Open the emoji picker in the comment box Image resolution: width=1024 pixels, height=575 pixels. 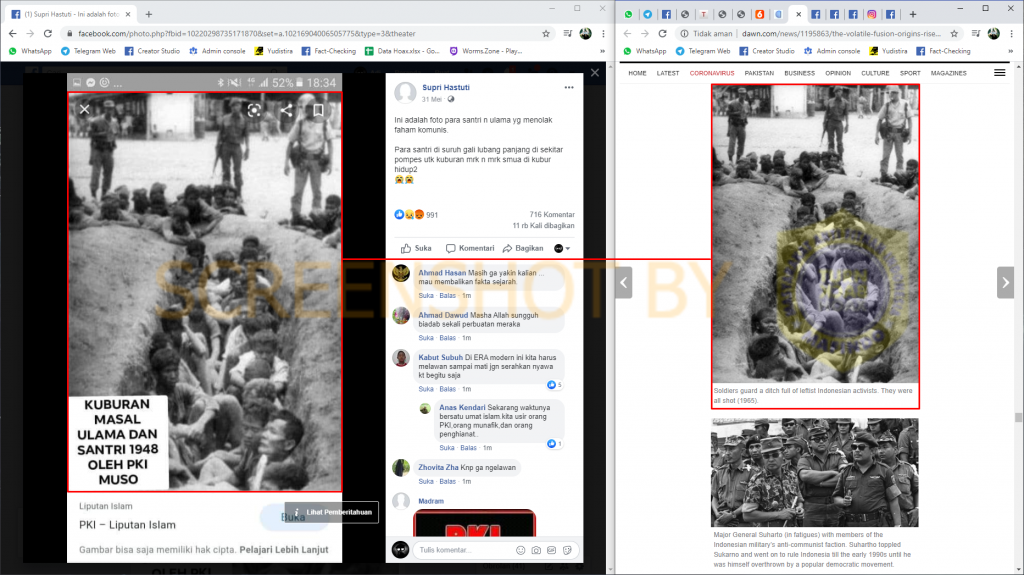pyautogui.click(x=520, y=550)
